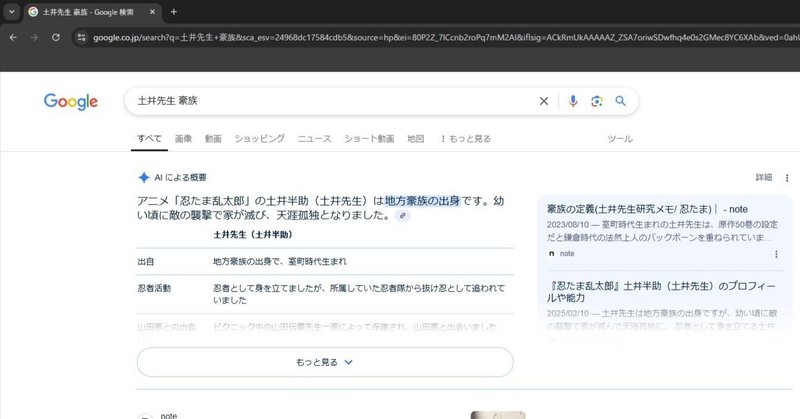Switch to the 地図 tab
The height and width of the screenshot is (419, 800).
pyautogui.click(x=416, y=138)
